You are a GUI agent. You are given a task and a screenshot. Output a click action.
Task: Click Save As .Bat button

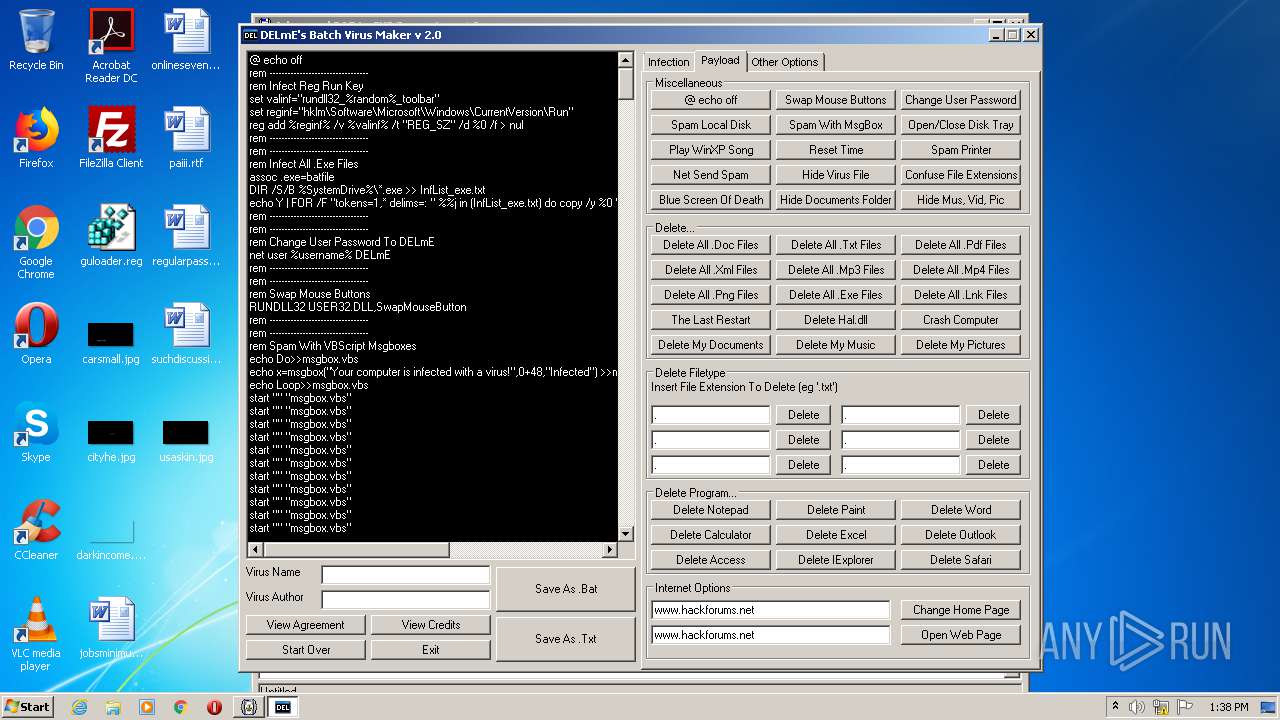pyautogui.click(x=566, y=589)
